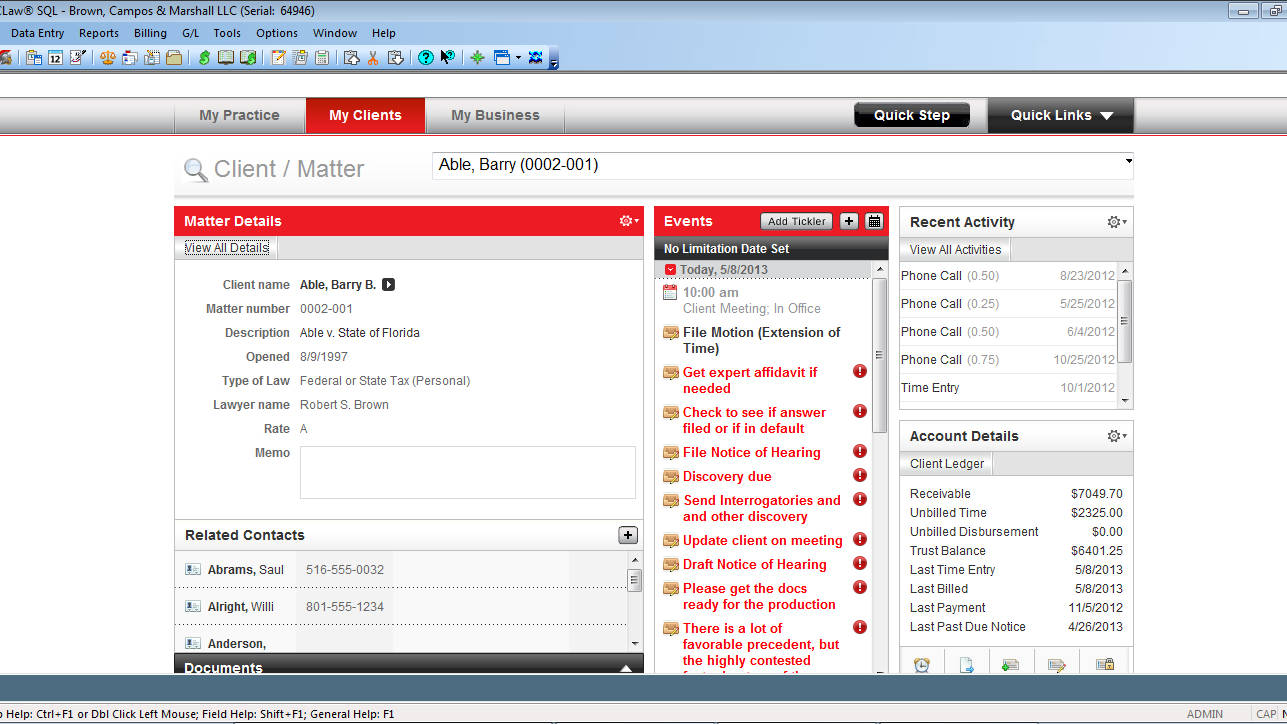Open the Reports menu

click(98, 32)
